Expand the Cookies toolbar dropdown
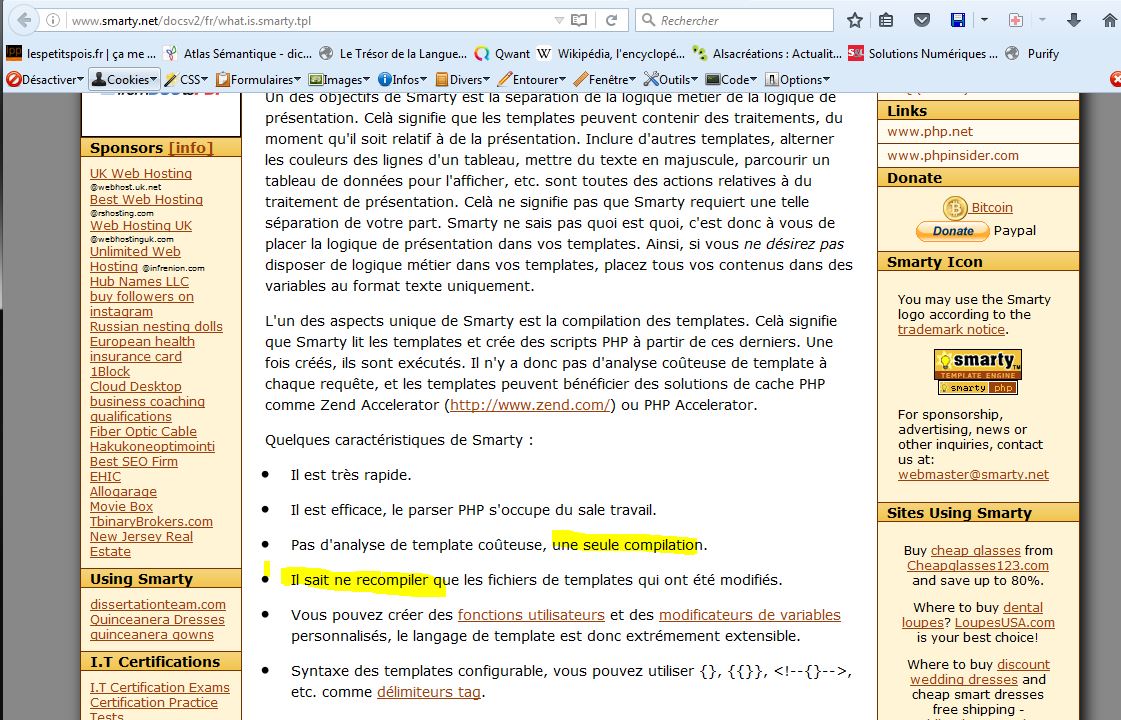Viewport: 1121px width, 720px height. click(125, 79)
